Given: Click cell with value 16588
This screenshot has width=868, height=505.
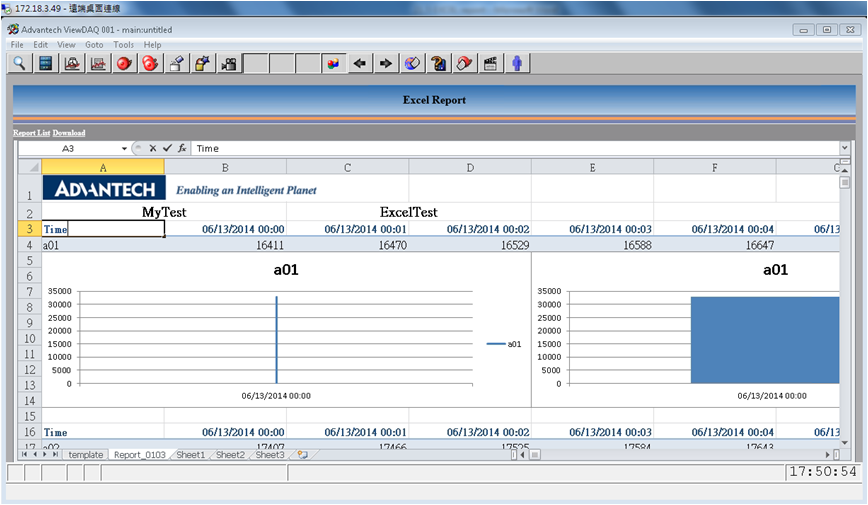Looking at the screenshot, I should tap(592, 245).
